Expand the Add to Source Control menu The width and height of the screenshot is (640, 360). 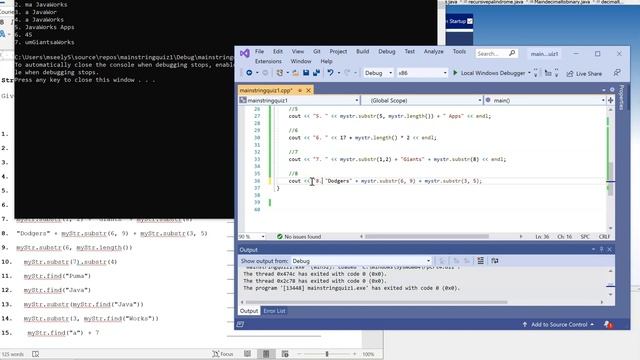tap(558, 324)
